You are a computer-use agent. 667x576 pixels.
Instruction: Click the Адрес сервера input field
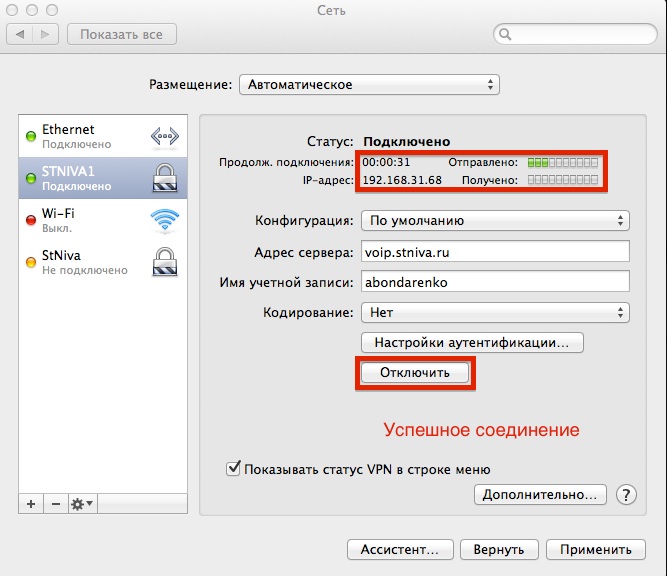click(495, 251)
